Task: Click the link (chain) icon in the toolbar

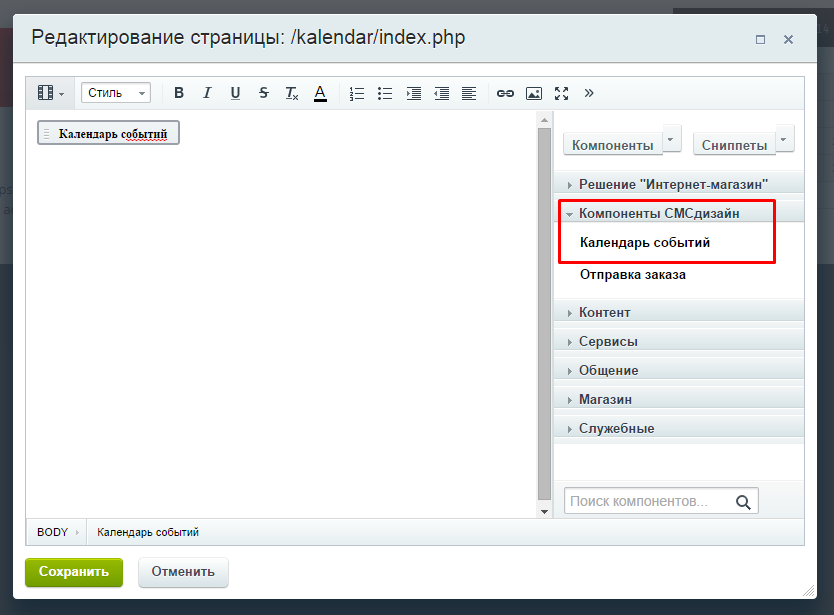Action: (504, 92)
